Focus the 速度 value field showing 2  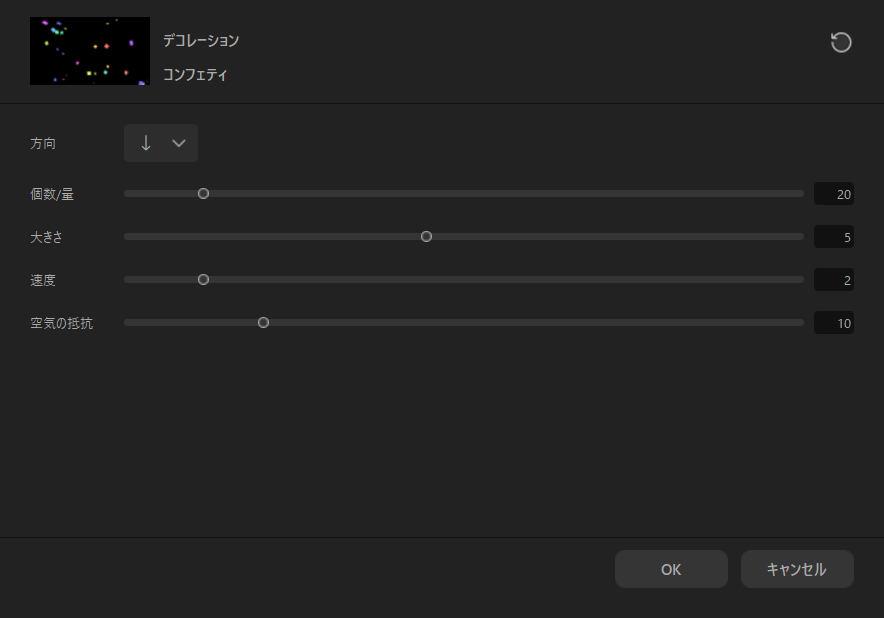[x=834, y=280]
